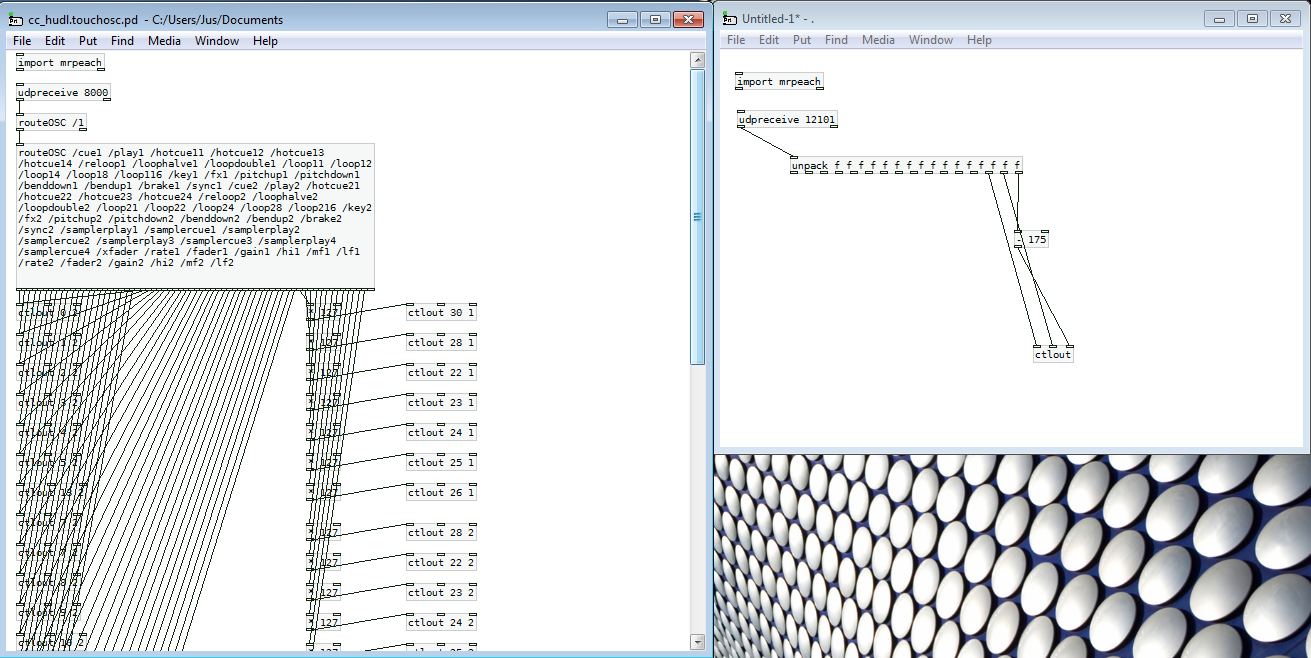
Task: Open the Find menu in cc_hudl window
Action: point(122,41)
